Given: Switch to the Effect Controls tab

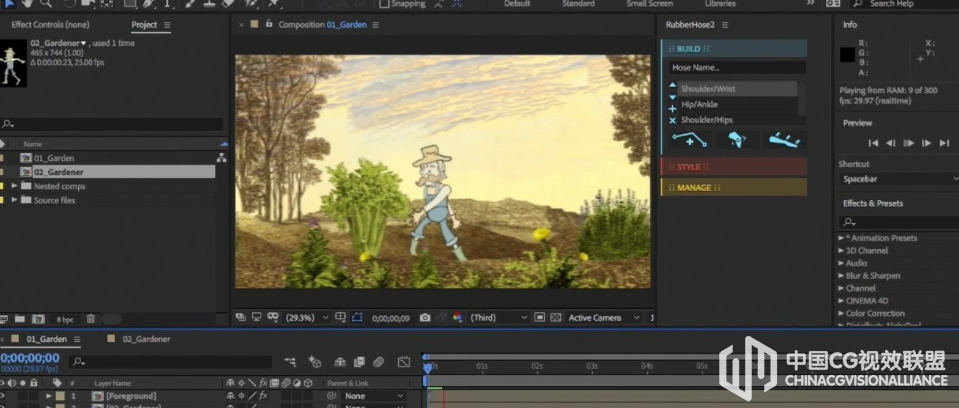Looking at the screenshot, I should coord(50,25).
